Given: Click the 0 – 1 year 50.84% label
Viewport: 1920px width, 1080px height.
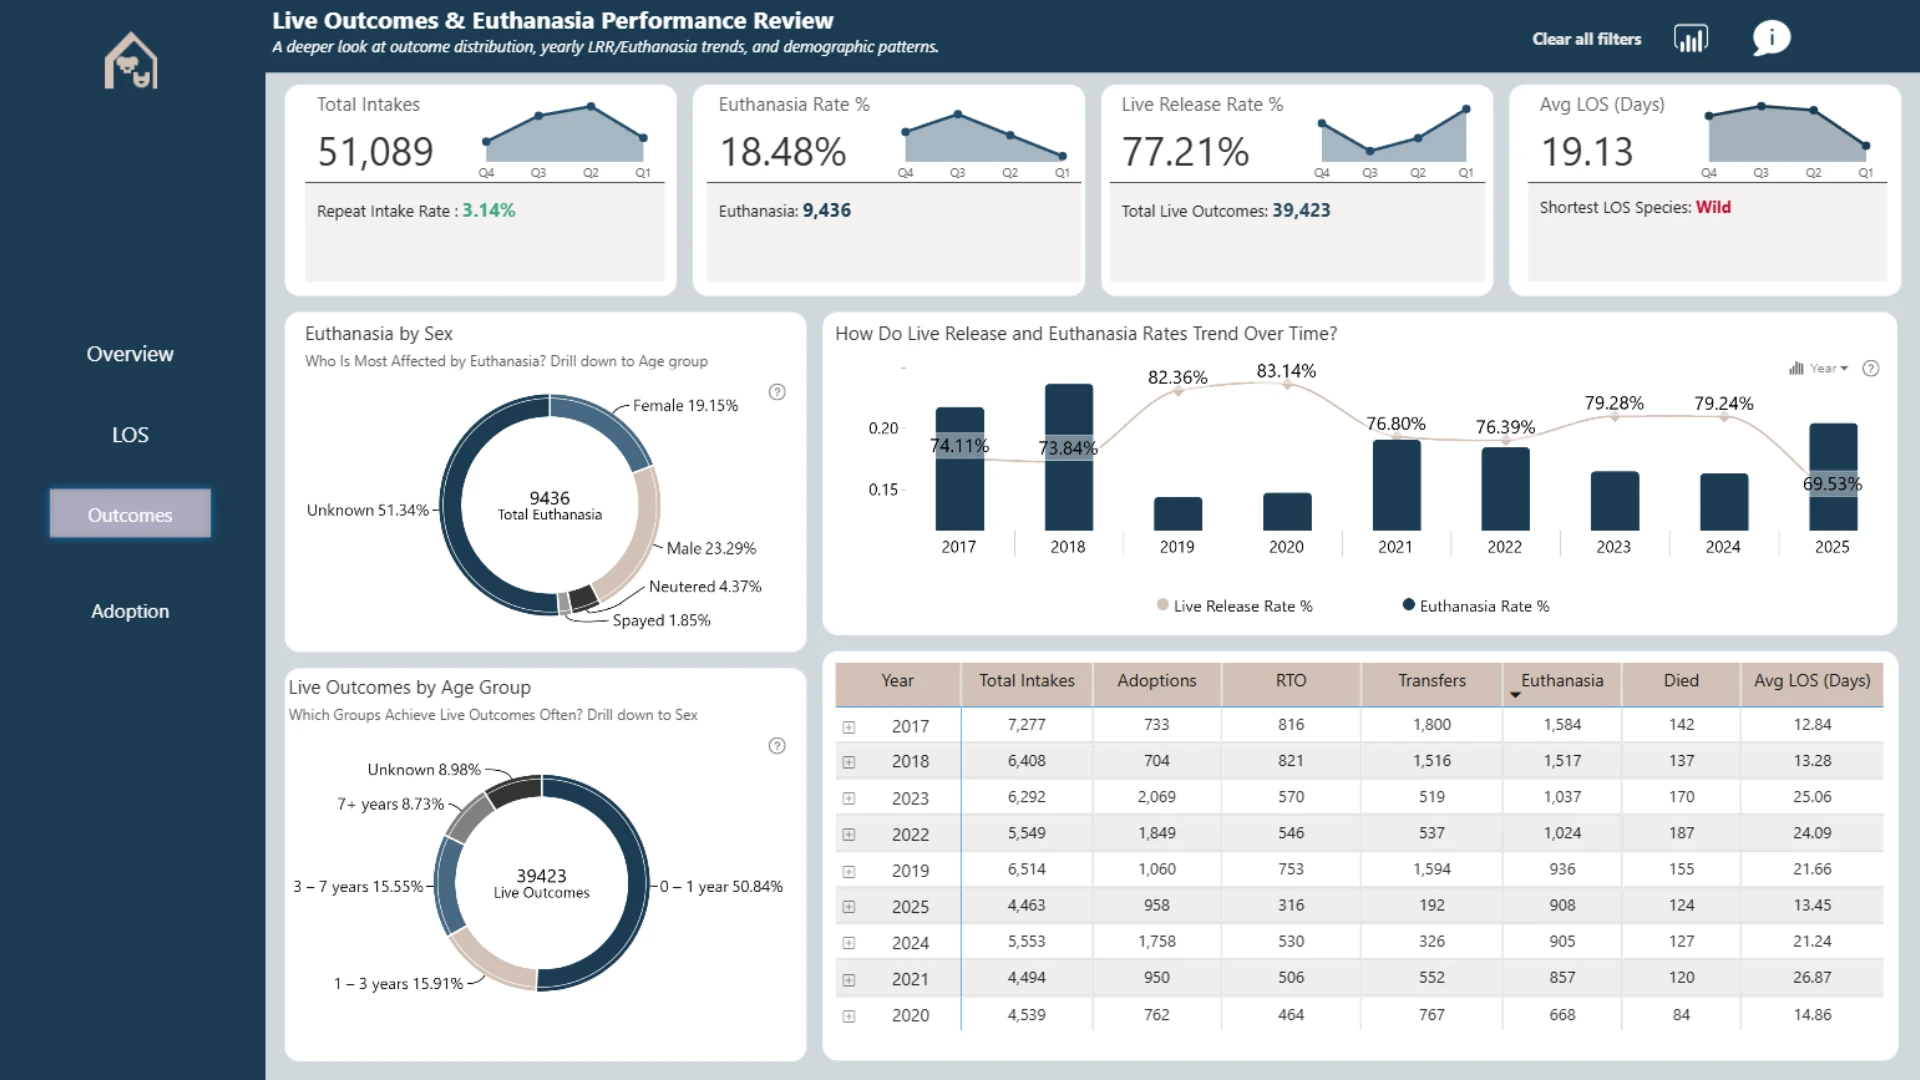Looking at the screenshot, I should tap(721, 886).
